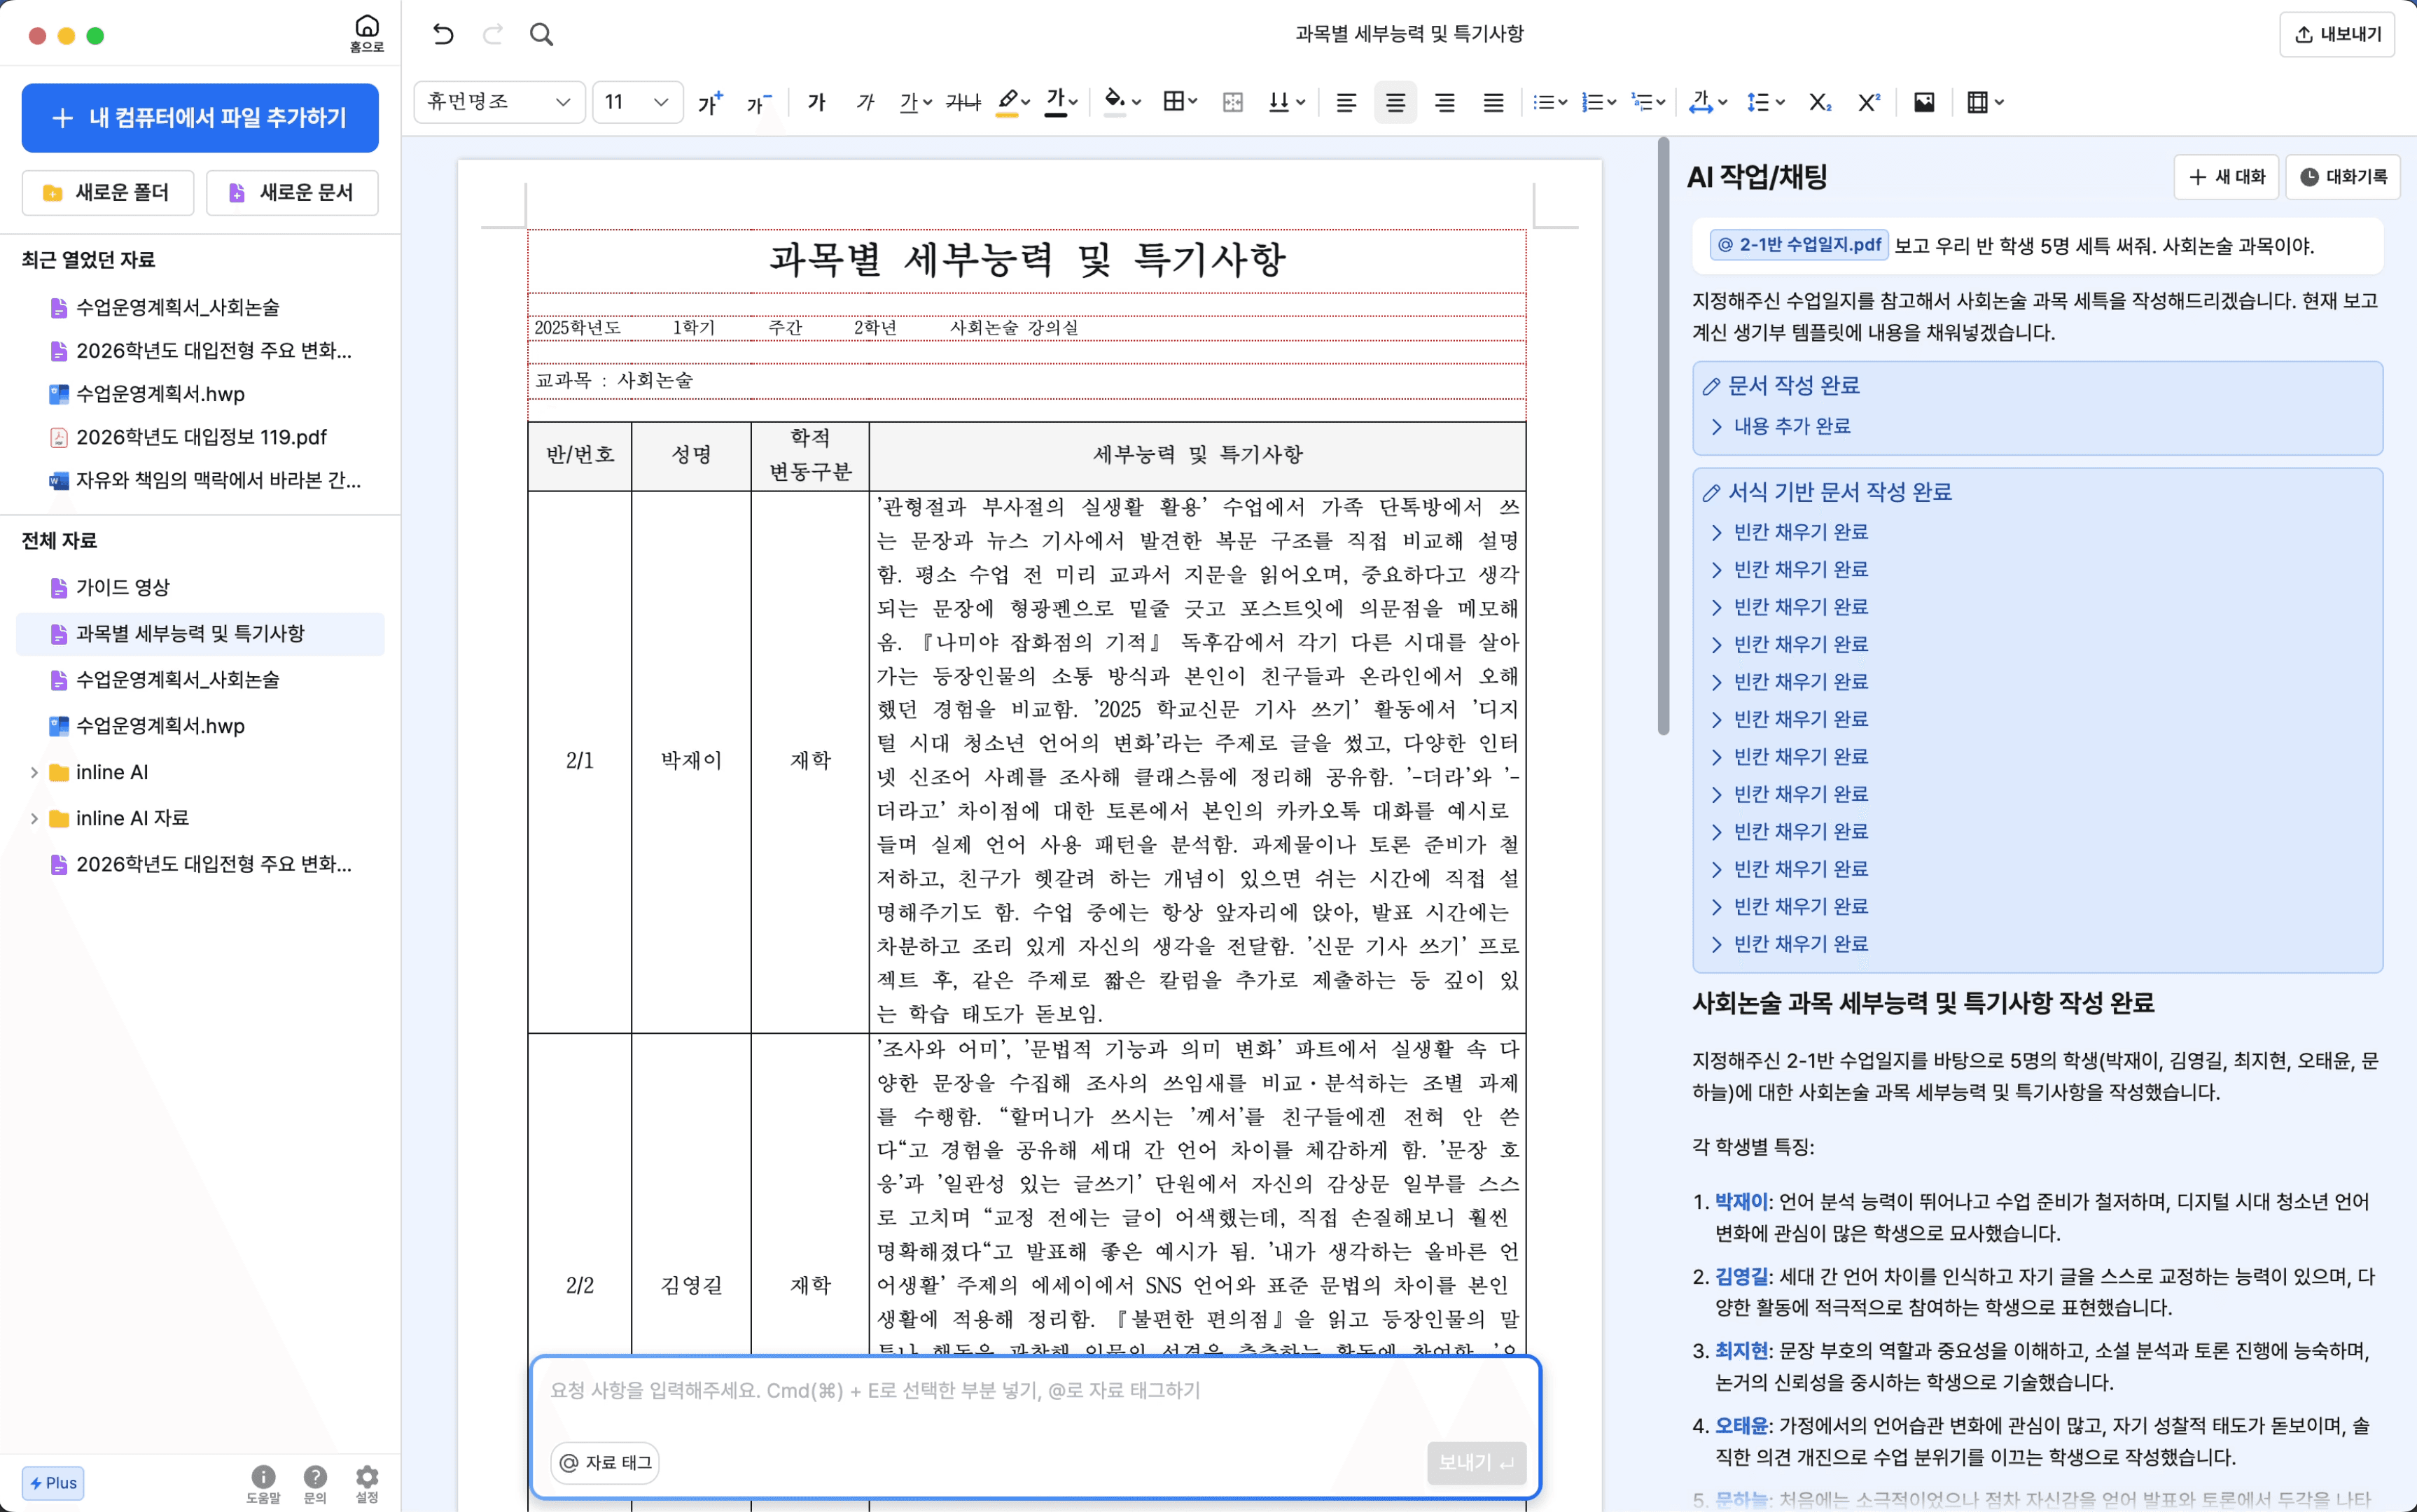Open cell fill color picker
Image resolution: width=2417 pixels, height=1512 pixels.
tap(1122, 102)
